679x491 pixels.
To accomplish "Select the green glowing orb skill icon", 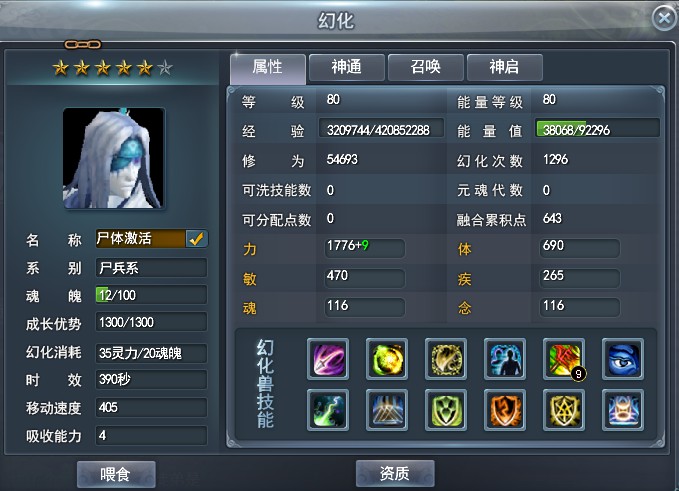I will 387,359.
